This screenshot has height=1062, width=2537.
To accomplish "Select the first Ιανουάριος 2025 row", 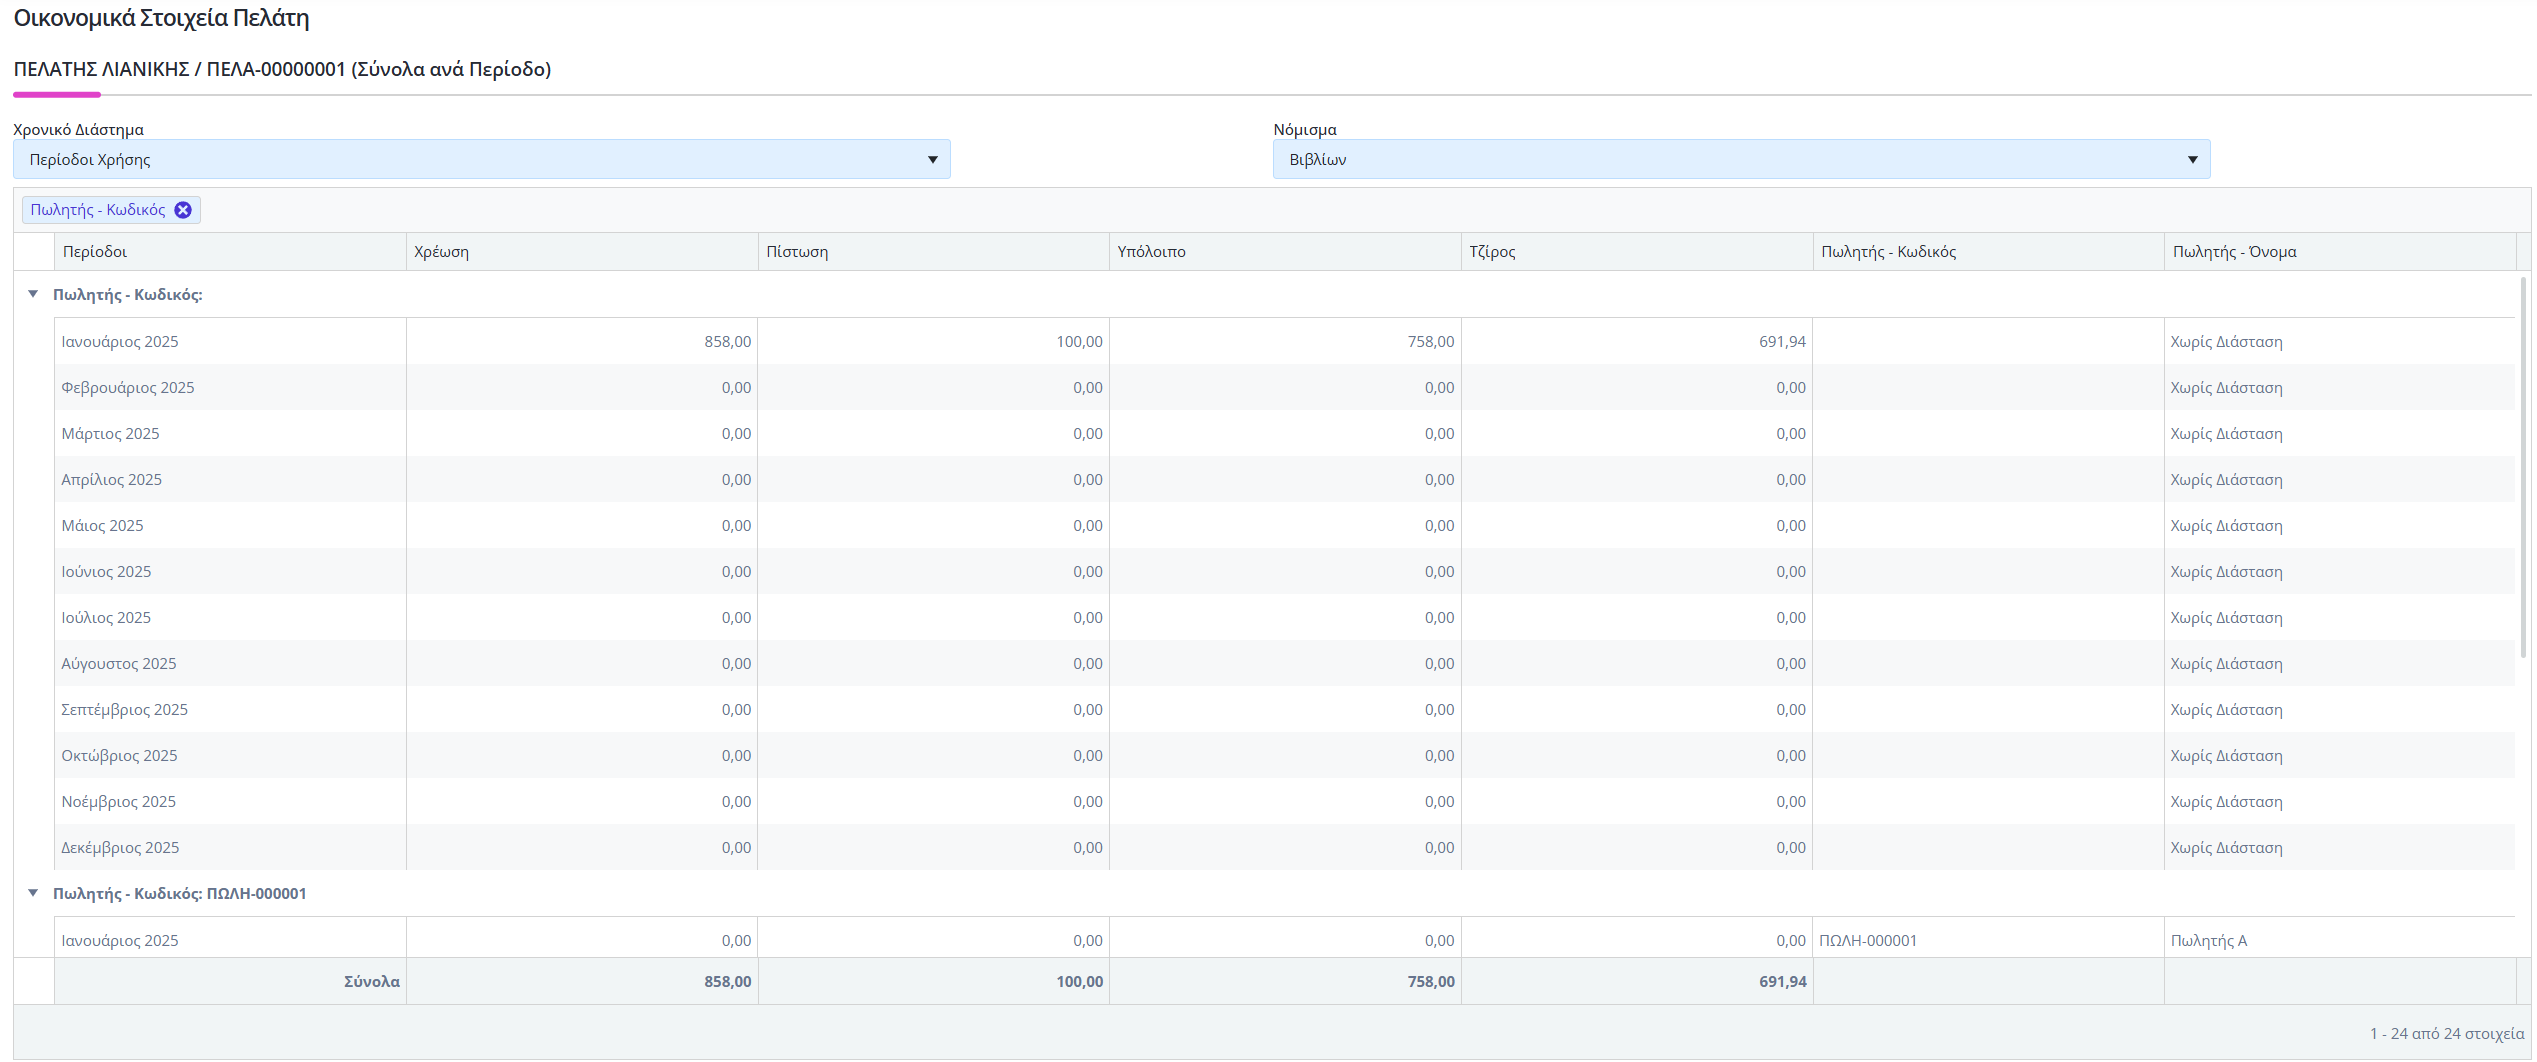I will coord(1284,342).
